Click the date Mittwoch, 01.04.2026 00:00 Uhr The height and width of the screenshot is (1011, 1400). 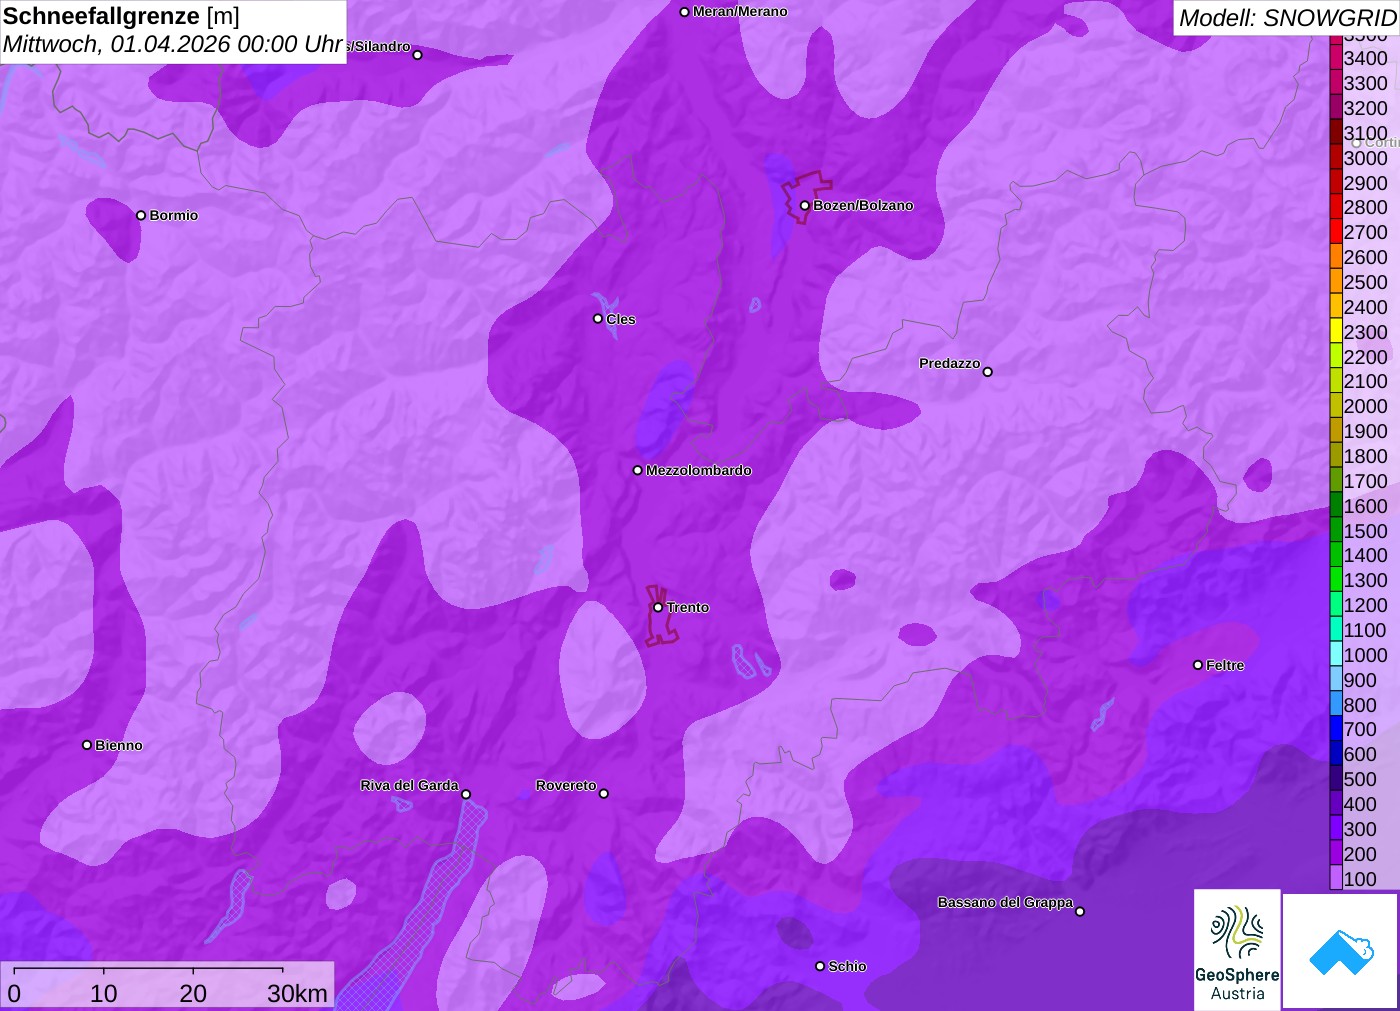(x=173, y=45)
